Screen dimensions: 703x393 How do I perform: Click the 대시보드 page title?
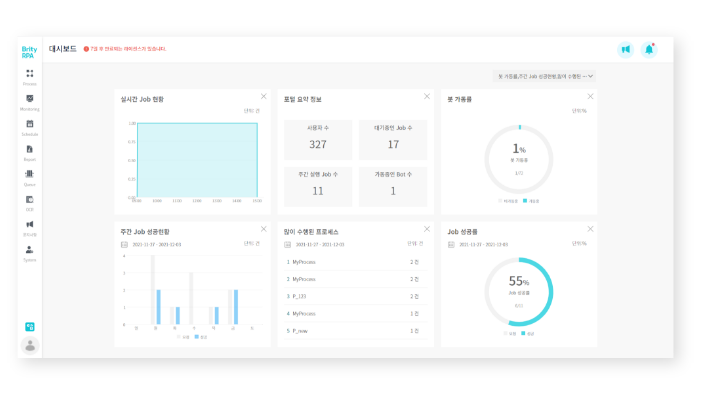point(63,49)
